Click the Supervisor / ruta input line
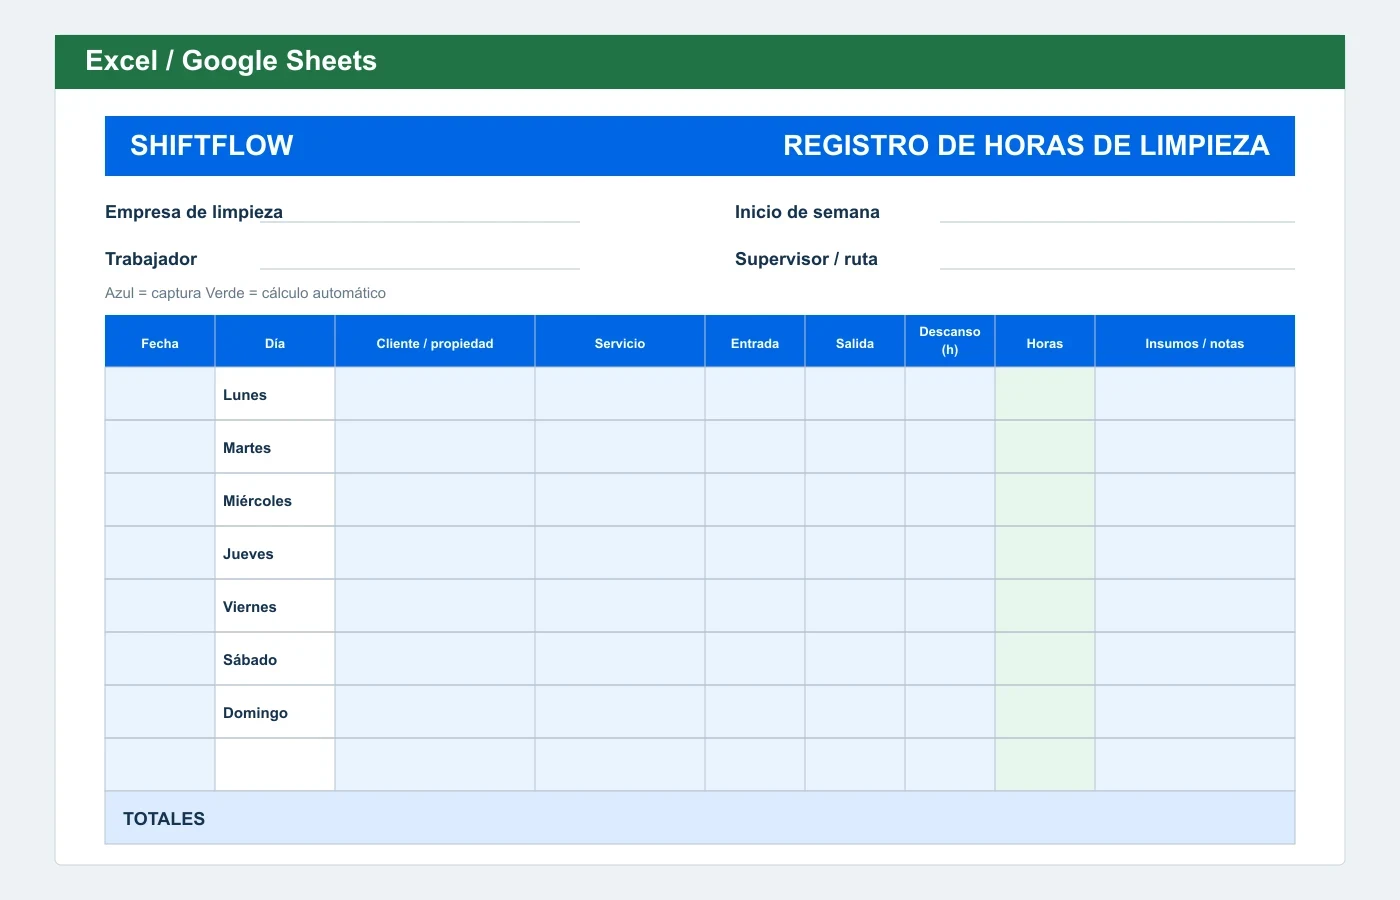The image size is (1400, 900). click(x=1117, y=259)
